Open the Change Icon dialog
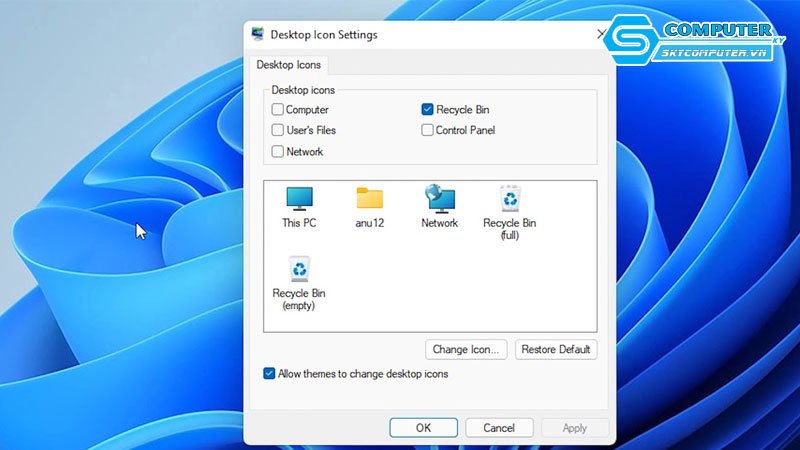800x450 pixels. tap(466, 349)
